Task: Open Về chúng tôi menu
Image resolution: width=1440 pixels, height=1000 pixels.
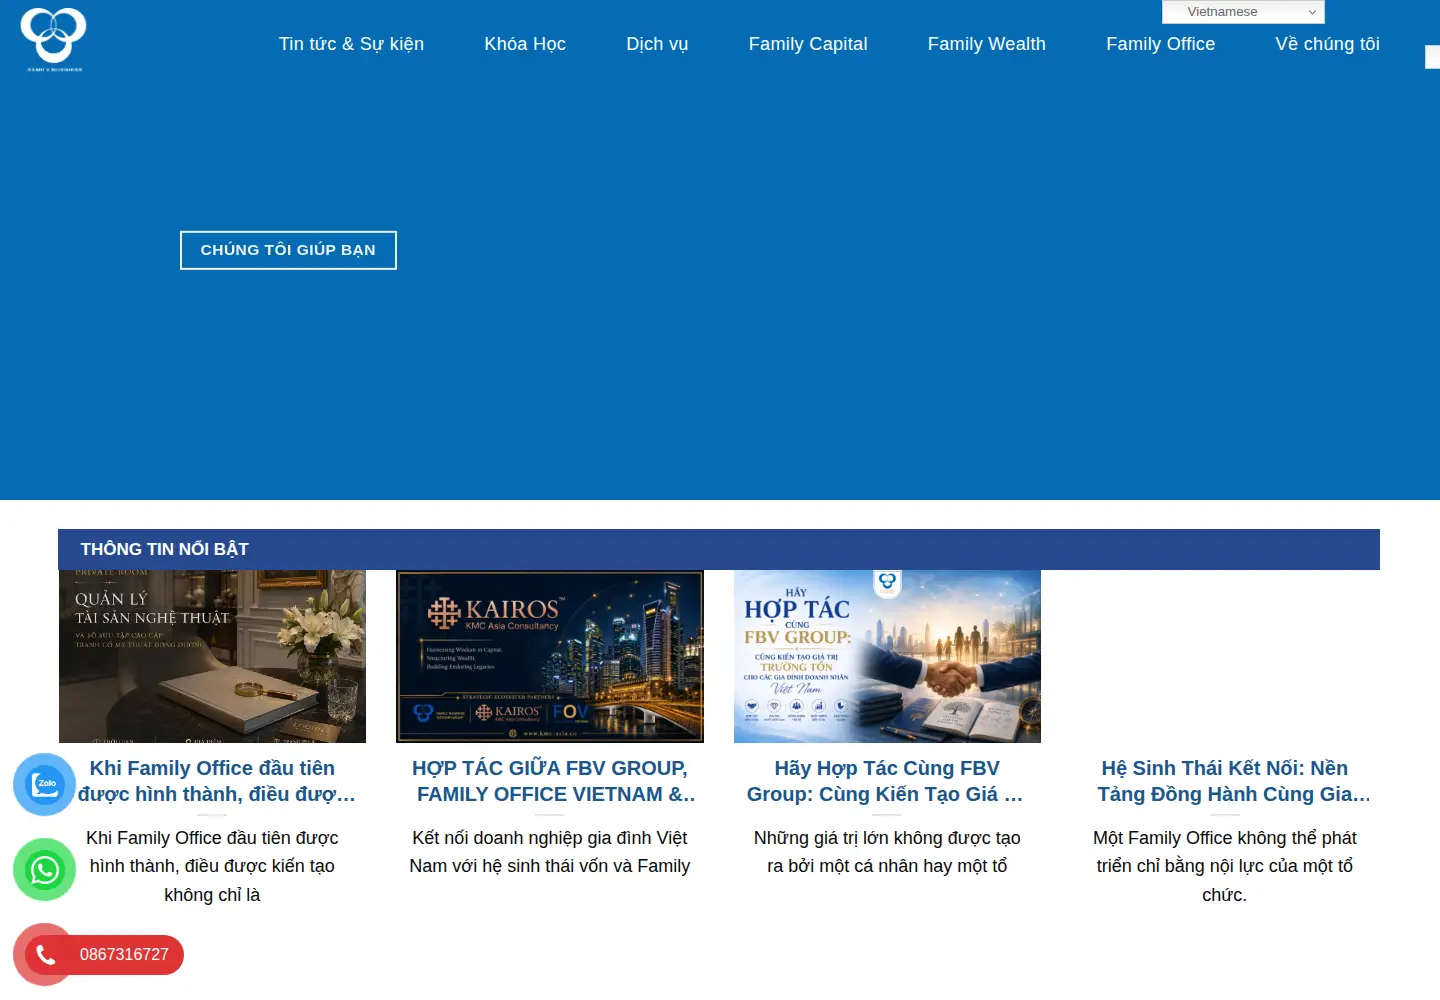Action: coord(1327,44)
